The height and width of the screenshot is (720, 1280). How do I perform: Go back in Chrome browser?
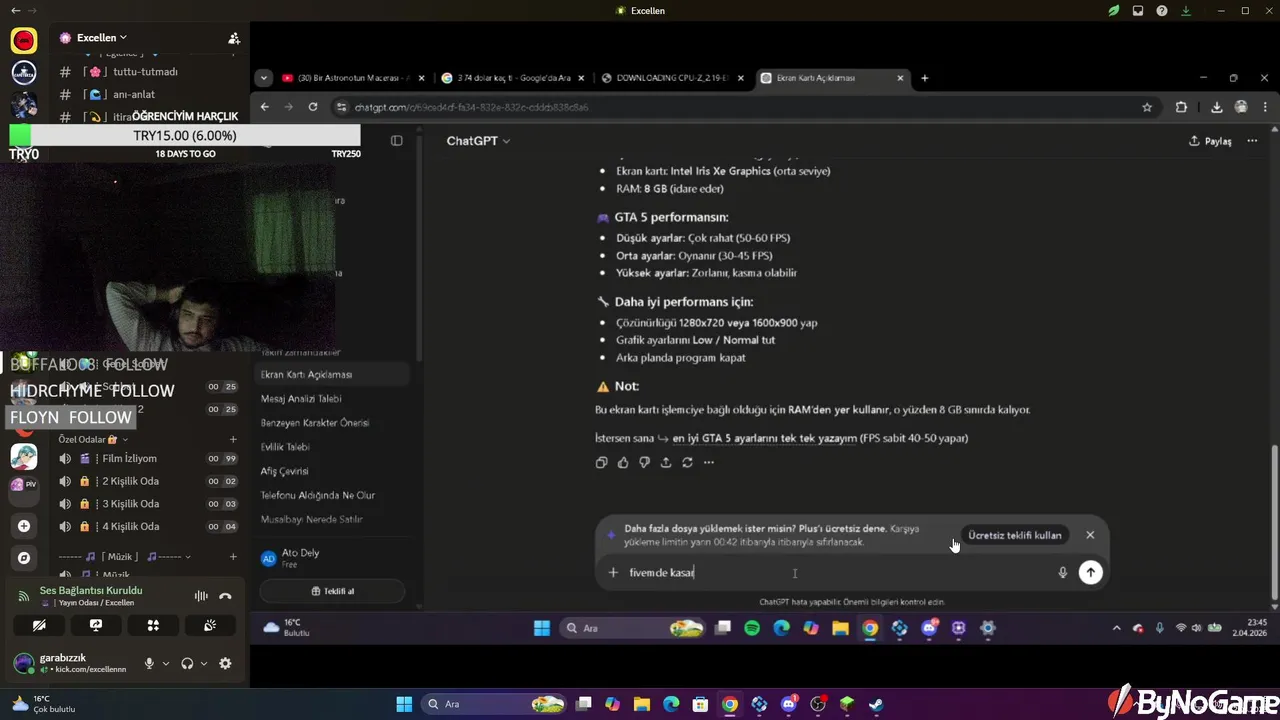click(x=265, y=107)
